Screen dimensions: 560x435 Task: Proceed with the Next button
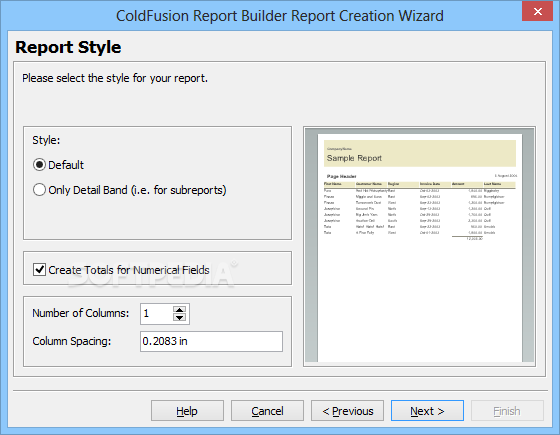pyautogui.click(x=427, y=411)
